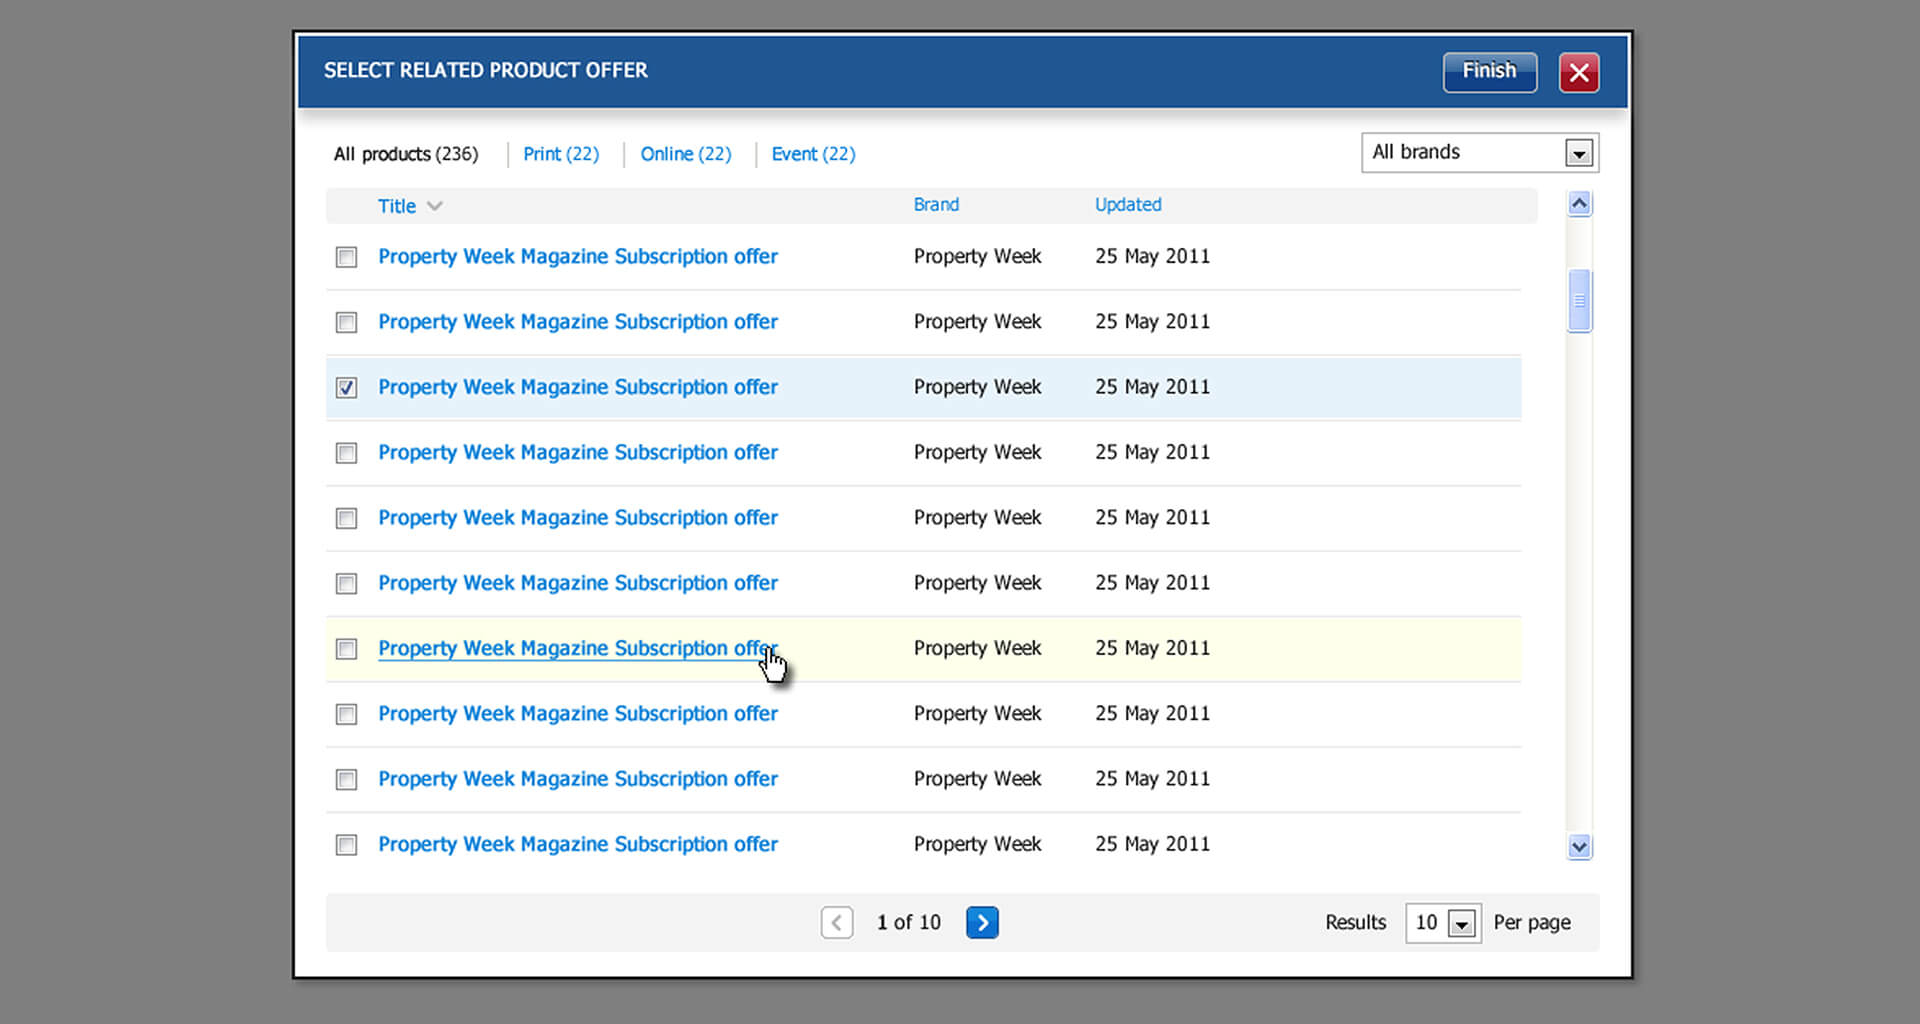
Task: Uncheck the selected third row checkbox
Action: click(x=346, y=388)
